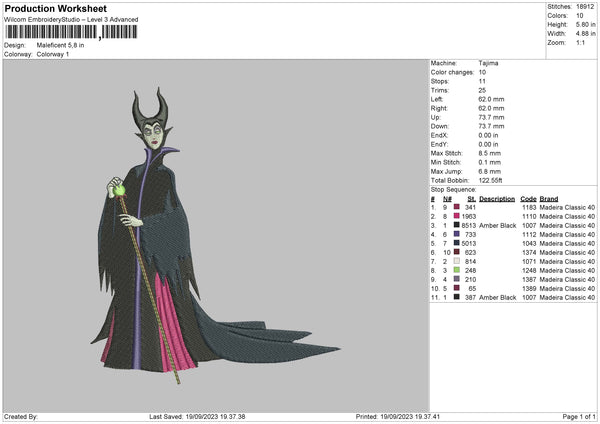
Task: Click the Code column header
Action: point(528,199)
